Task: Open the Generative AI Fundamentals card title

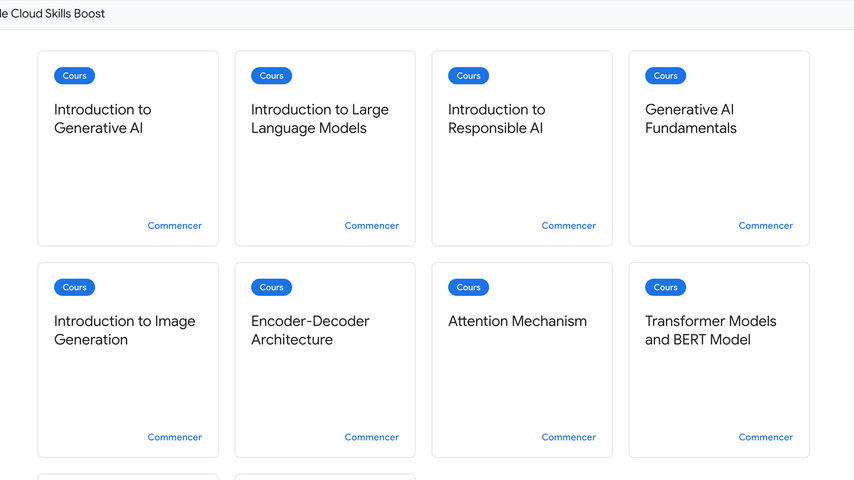Action: [x=691, y=119]
